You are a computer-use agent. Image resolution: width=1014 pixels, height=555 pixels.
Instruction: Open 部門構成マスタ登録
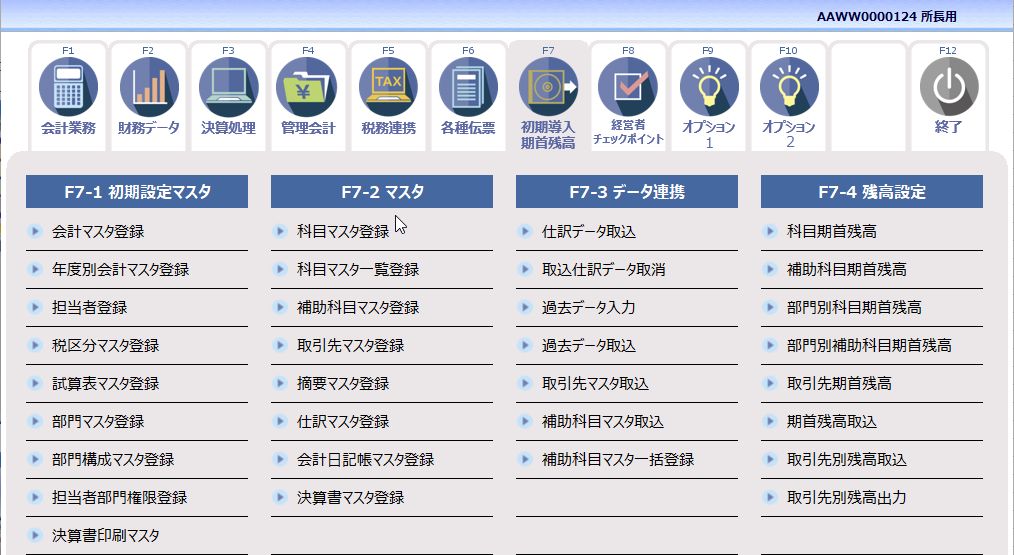[x=113, y=460]
